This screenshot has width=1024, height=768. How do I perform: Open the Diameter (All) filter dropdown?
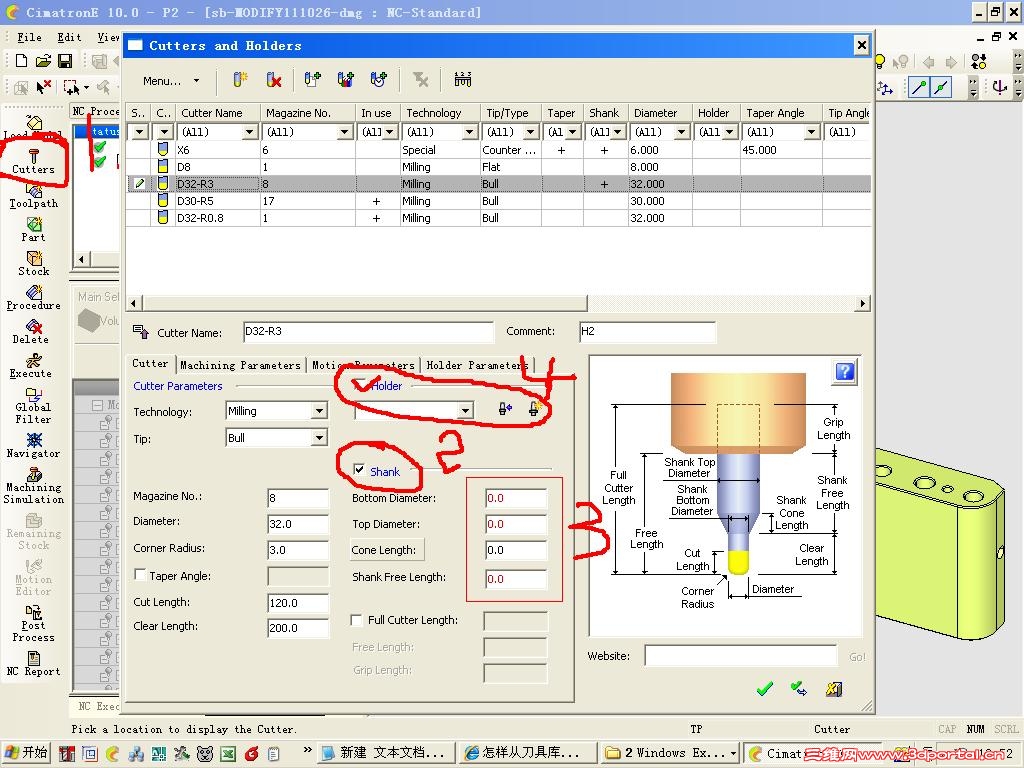click(x=681, y=132)
